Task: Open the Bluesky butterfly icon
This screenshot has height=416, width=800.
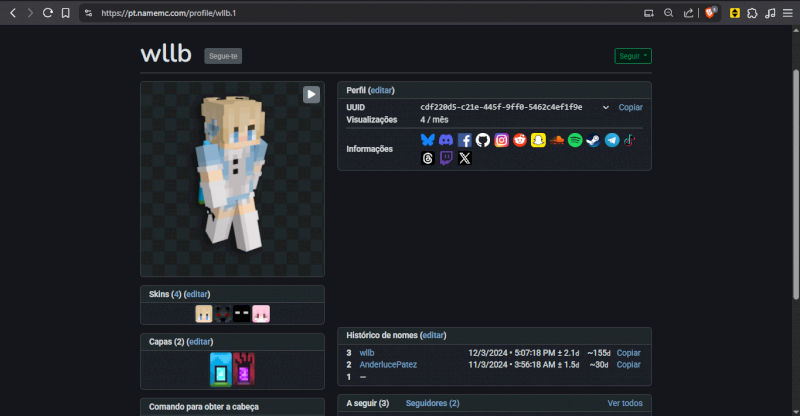Action: pos(428,141)
